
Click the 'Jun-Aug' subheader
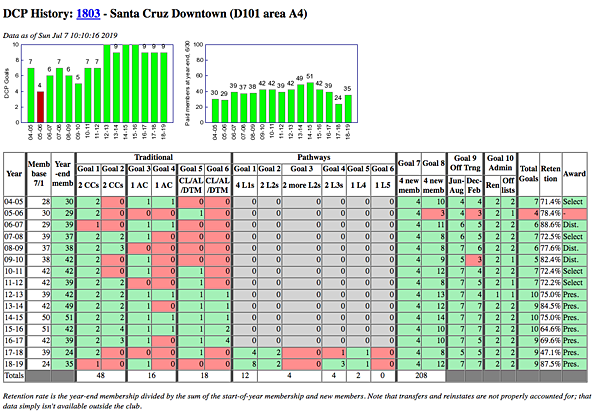click(456, 185)
